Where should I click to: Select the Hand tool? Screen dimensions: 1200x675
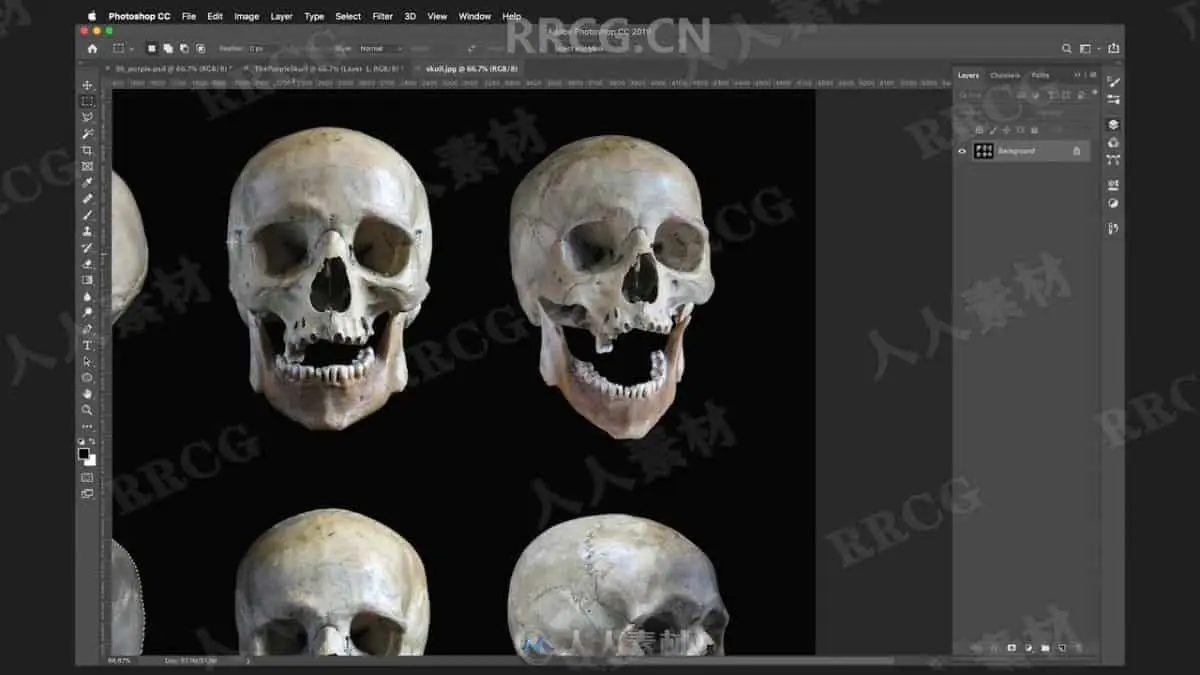click(88, 393)
